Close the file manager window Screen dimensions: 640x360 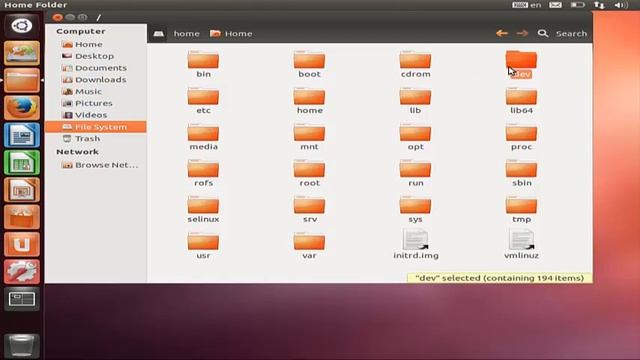pos(58,17)
